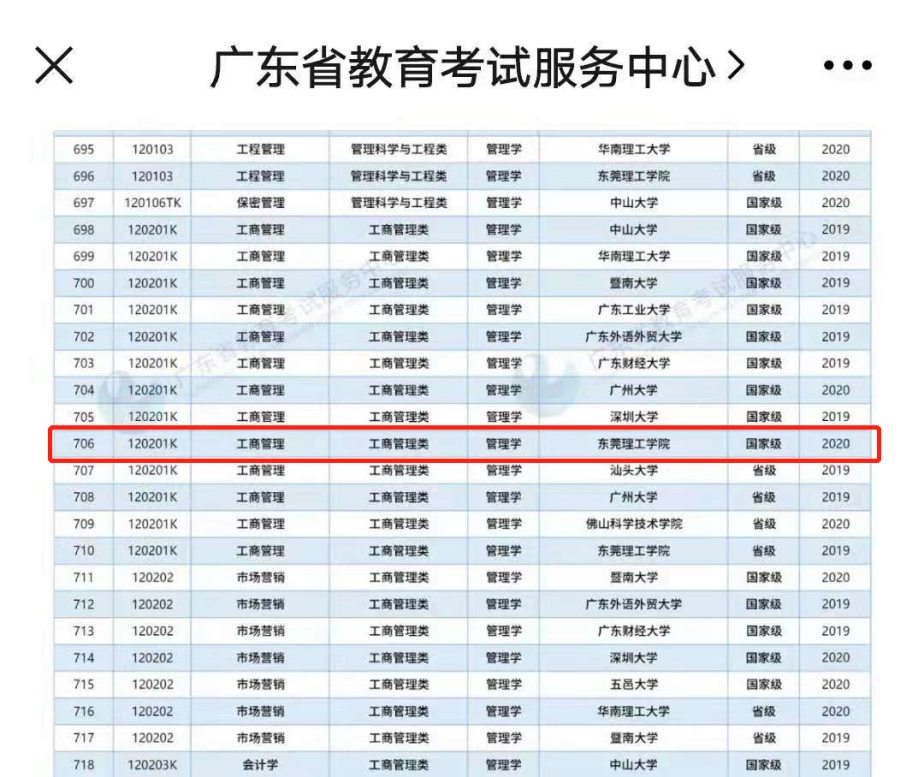Image resolution: width=924 pixels, height=777 pixels.
Task: Tap 深圳大学 in row 705
Action: (633, 417)
